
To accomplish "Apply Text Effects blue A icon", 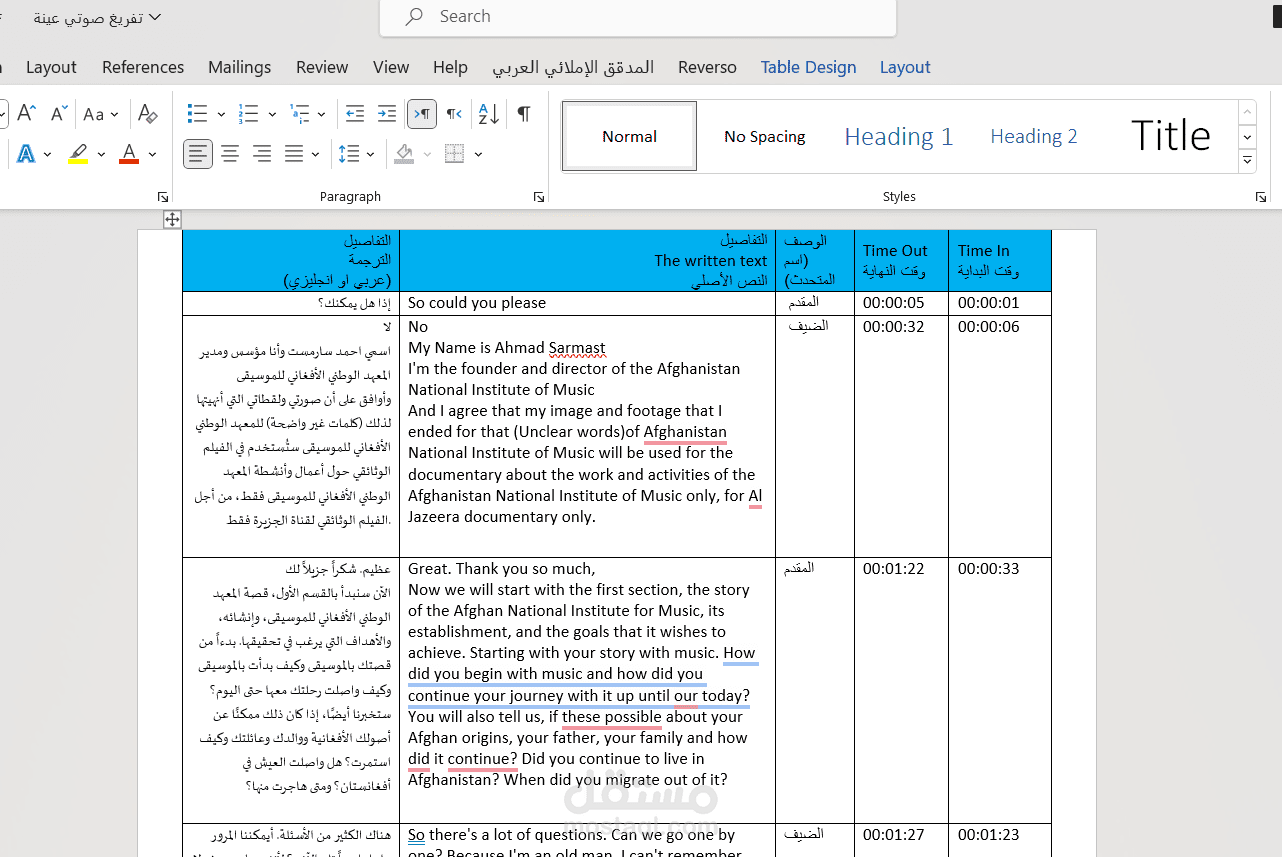I will tap(25, 154).
